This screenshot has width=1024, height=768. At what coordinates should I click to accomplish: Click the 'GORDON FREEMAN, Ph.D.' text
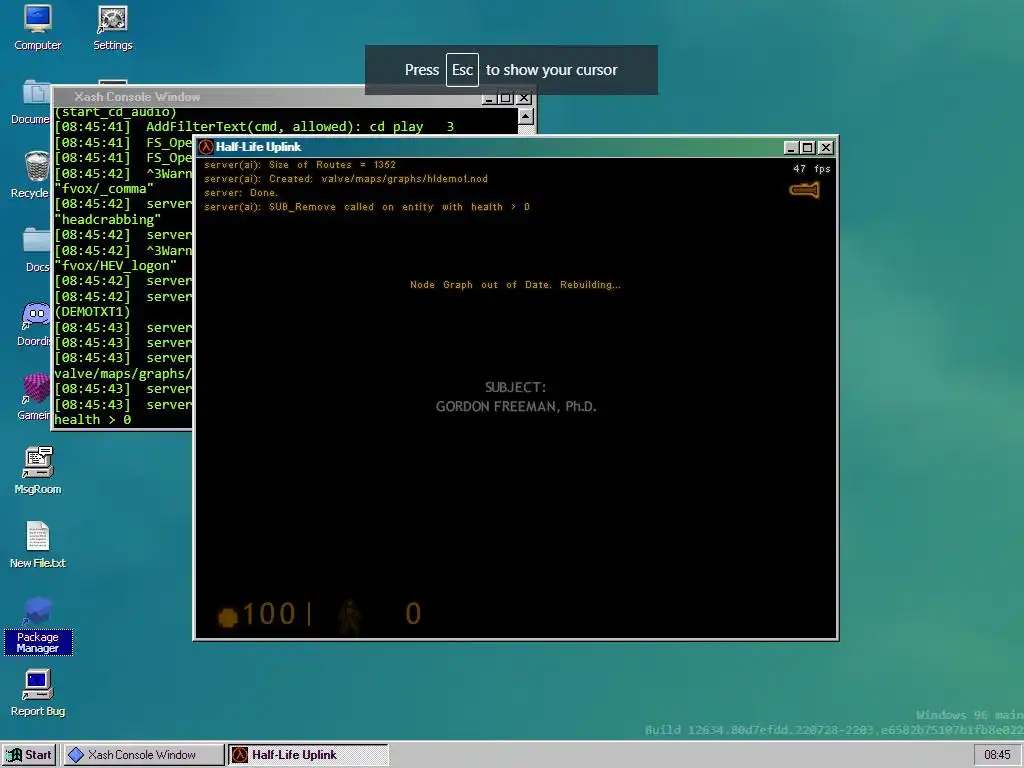[x=516, y=406]
